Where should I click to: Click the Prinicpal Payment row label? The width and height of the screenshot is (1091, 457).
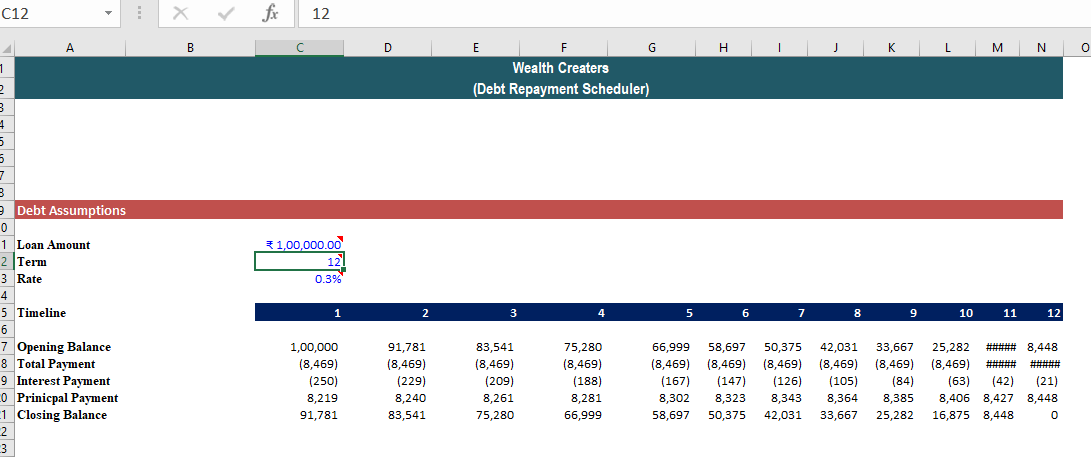click(67, 398)
